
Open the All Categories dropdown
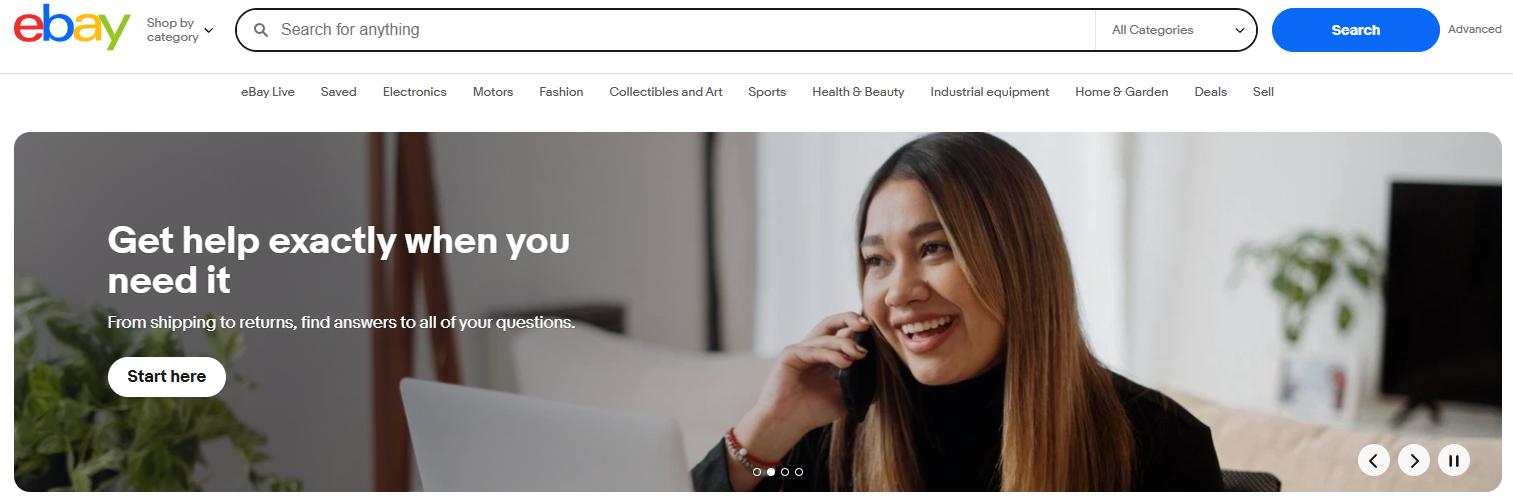click(1177, 30)
